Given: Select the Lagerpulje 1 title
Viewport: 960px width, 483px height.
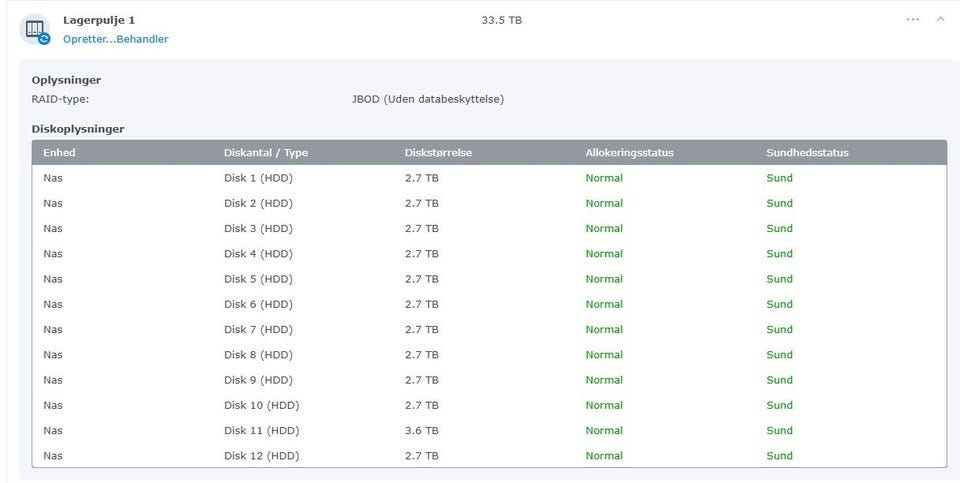Looking at the screenshot, I should click(99, 20).
